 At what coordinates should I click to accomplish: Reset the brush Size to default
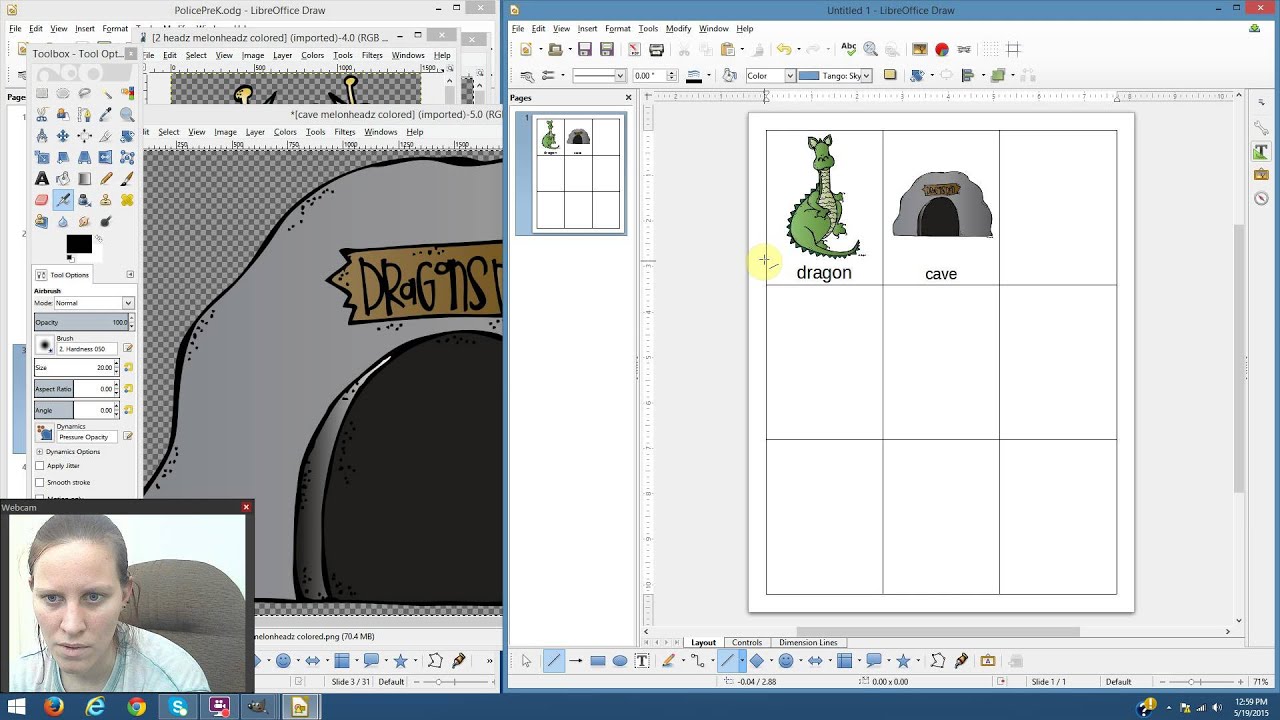click(128, 368)
